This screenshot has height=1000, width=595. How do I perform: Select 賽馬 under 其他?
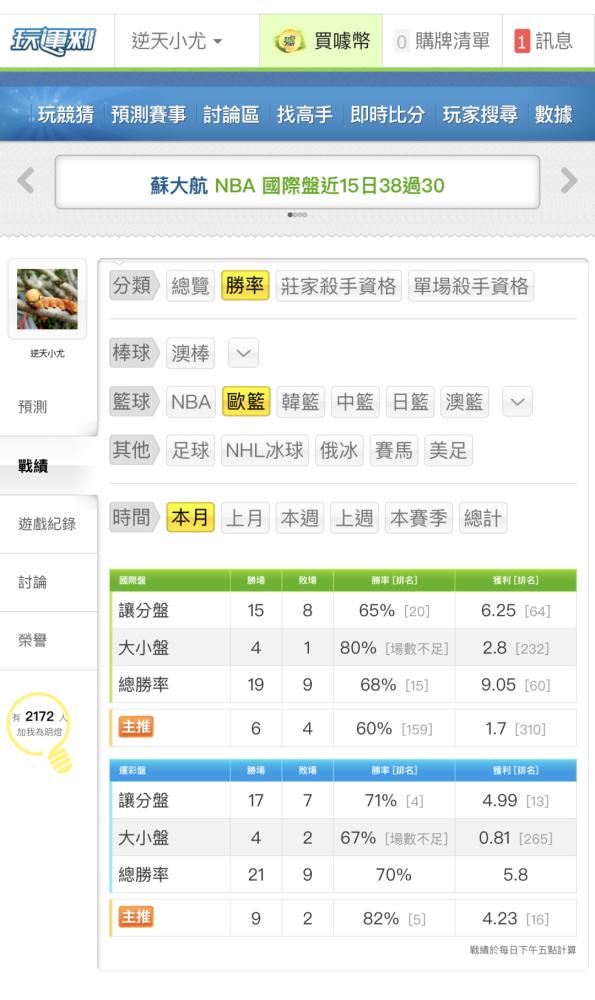click(x=393, y=450)
